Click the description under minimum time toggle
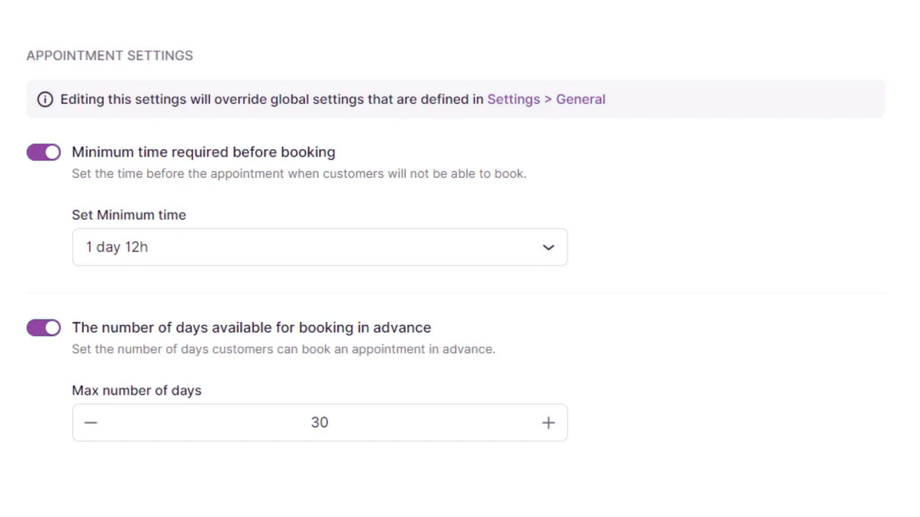Viewport: 920px width, 517px height. [299, 174]
